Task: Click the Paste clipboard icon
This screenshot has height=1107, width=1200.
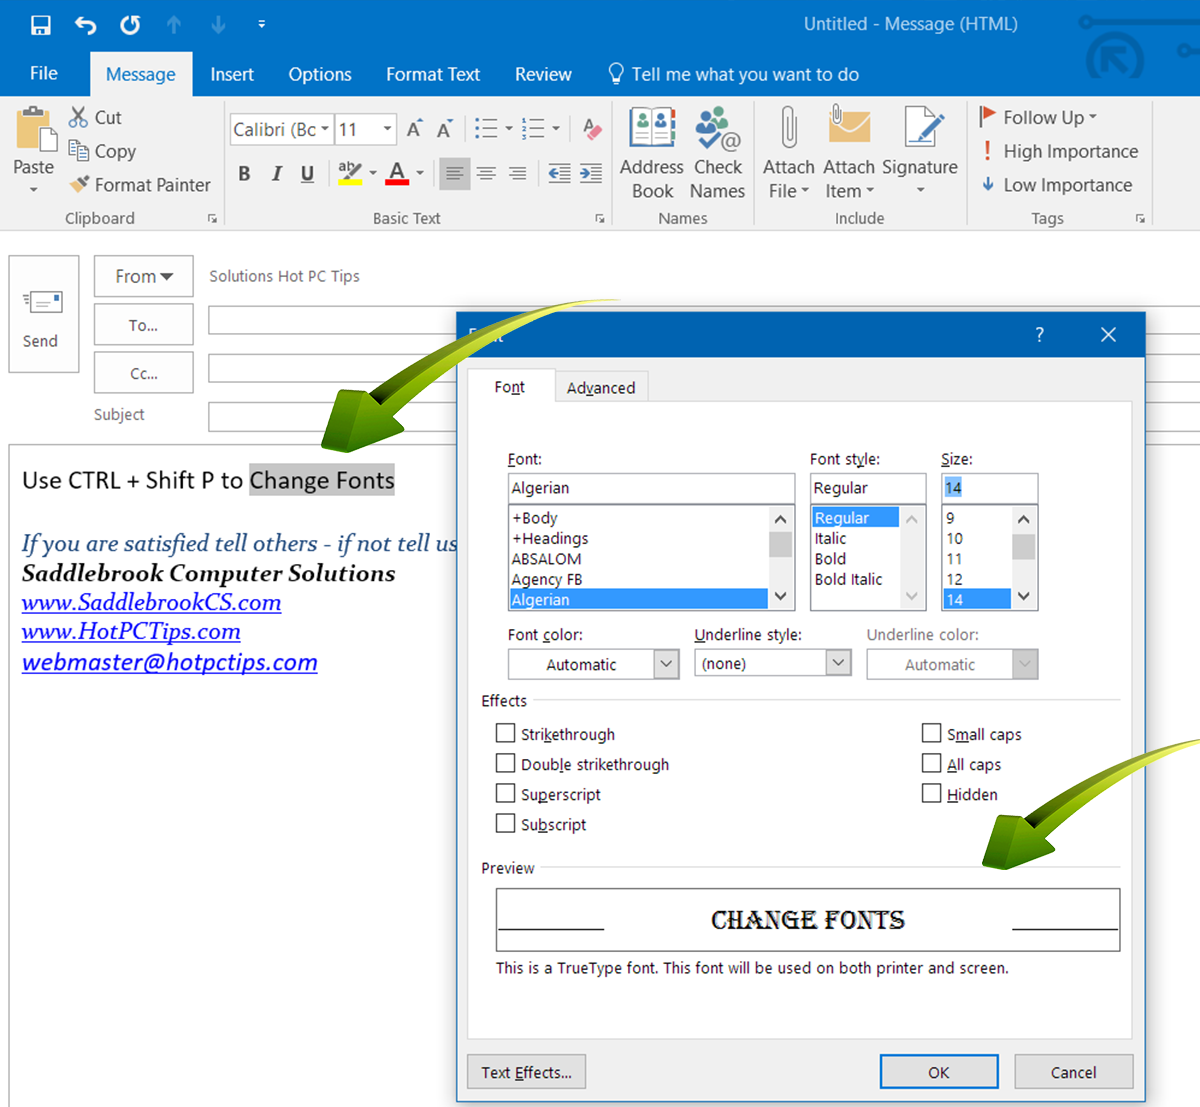Action: pos(35,130)
